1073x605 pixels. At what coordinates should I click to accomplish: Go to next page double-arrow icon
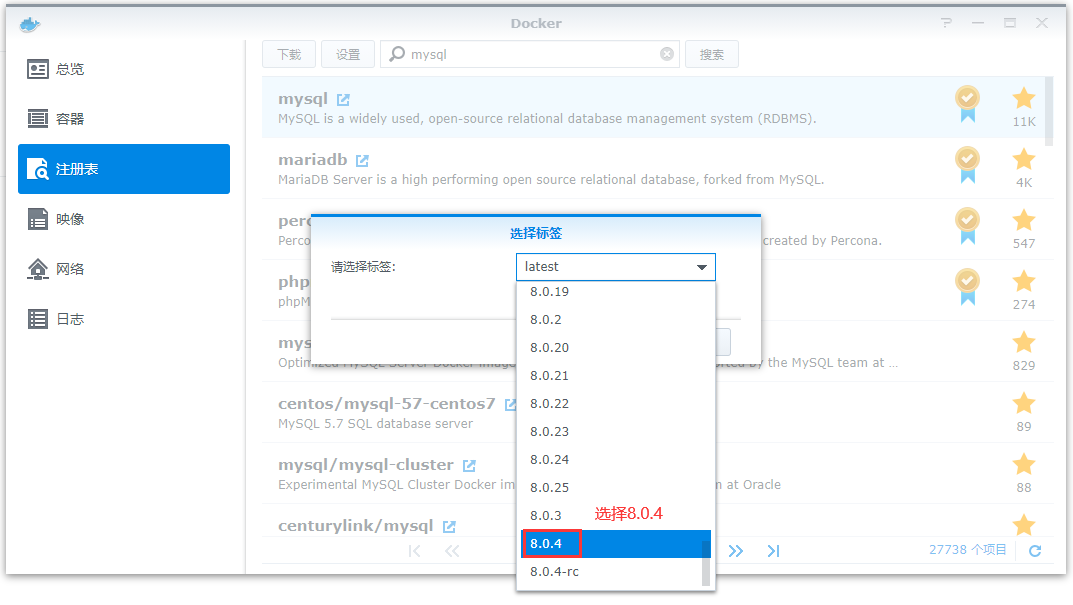pos(736,551)
